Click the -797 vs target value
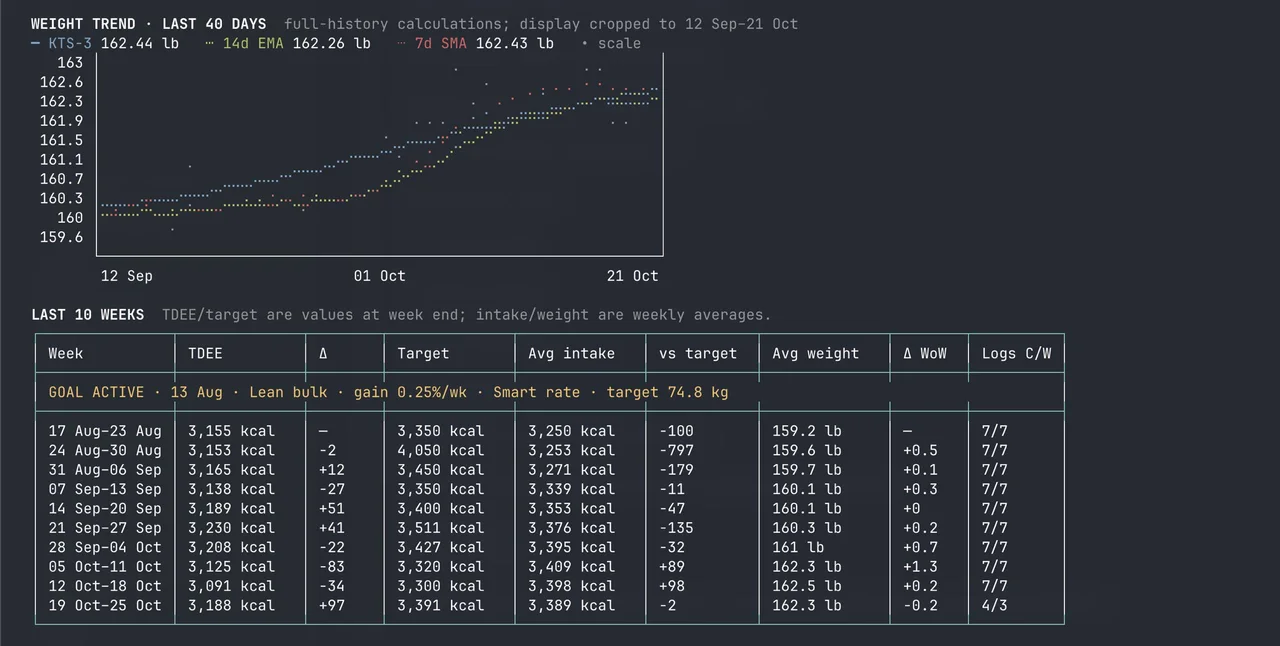Image resolution: width=1280 pixels, height=646 pixels. click(x=677, y=451)
